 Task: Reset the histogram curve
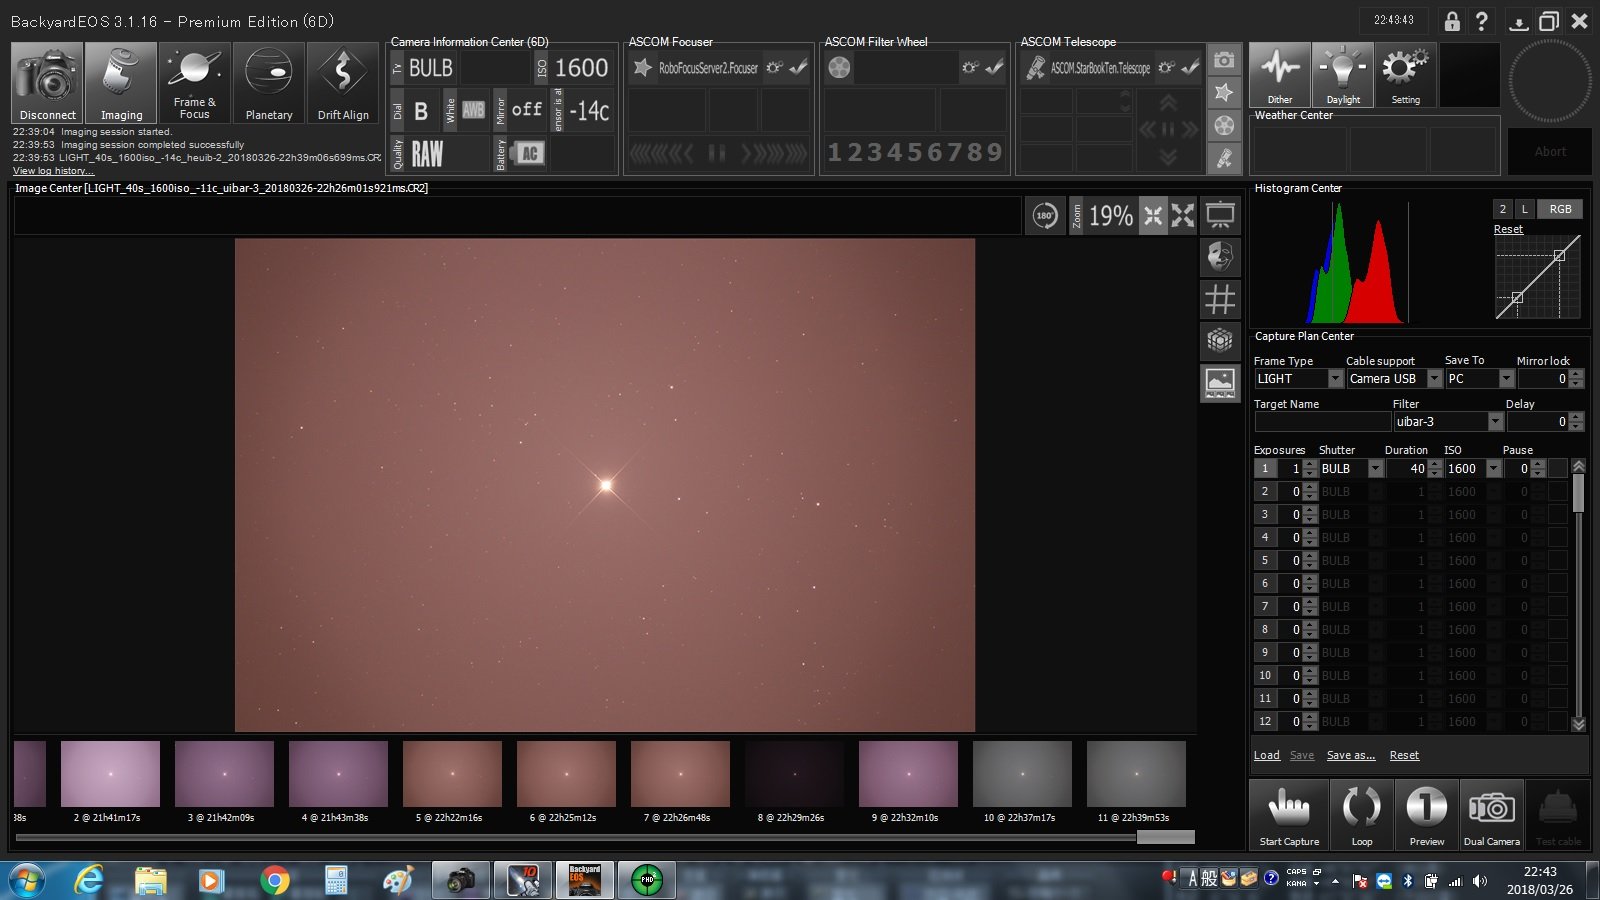coord(1508,229)
